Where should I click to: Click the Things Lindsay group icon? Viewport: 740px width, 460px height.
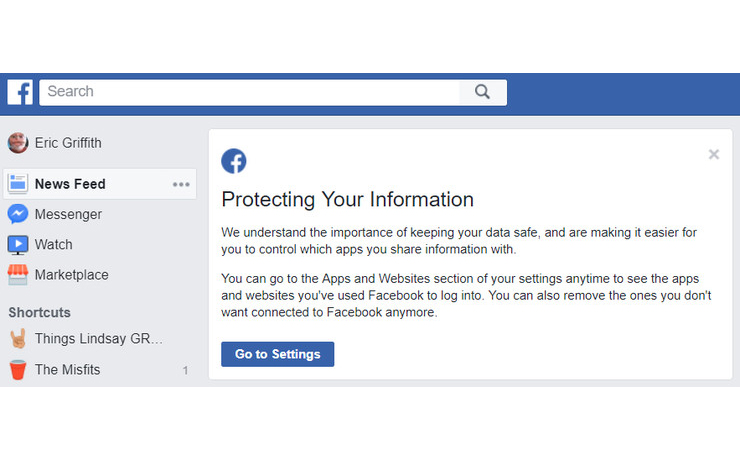[x=18, y=339]
